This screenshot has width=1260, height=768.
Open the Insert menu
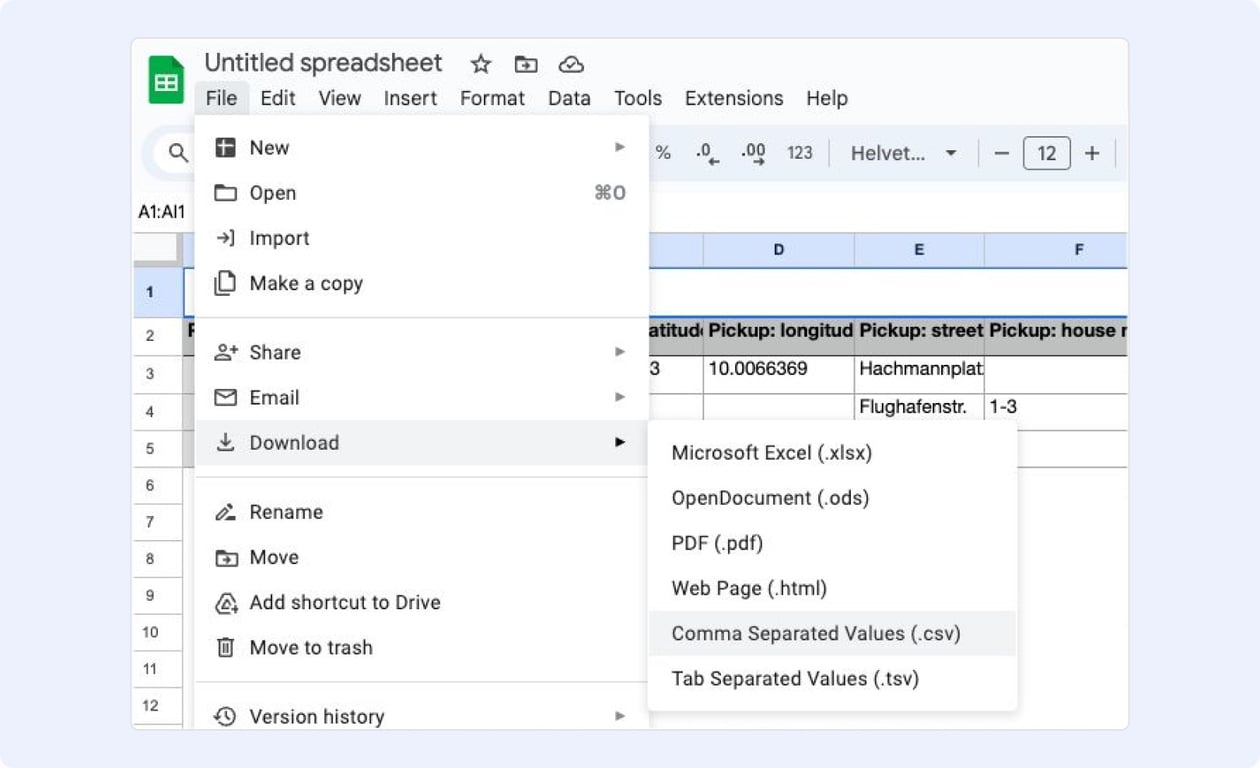411,98
